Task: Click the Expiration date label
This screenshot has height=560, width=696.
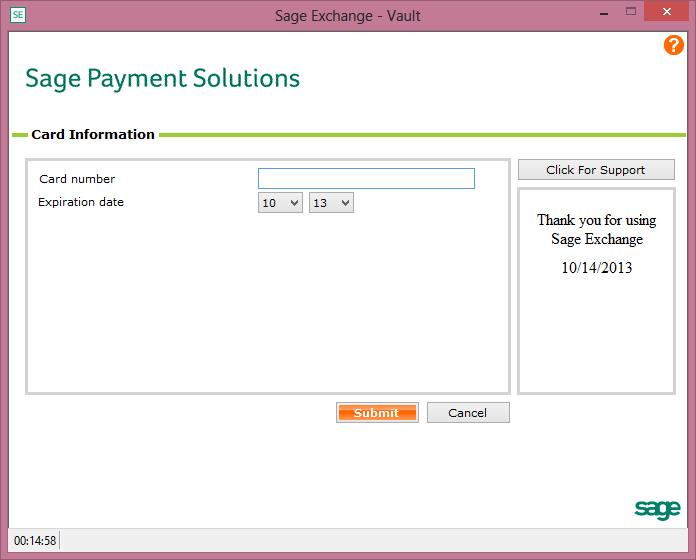Action: [x=81, y=202]
